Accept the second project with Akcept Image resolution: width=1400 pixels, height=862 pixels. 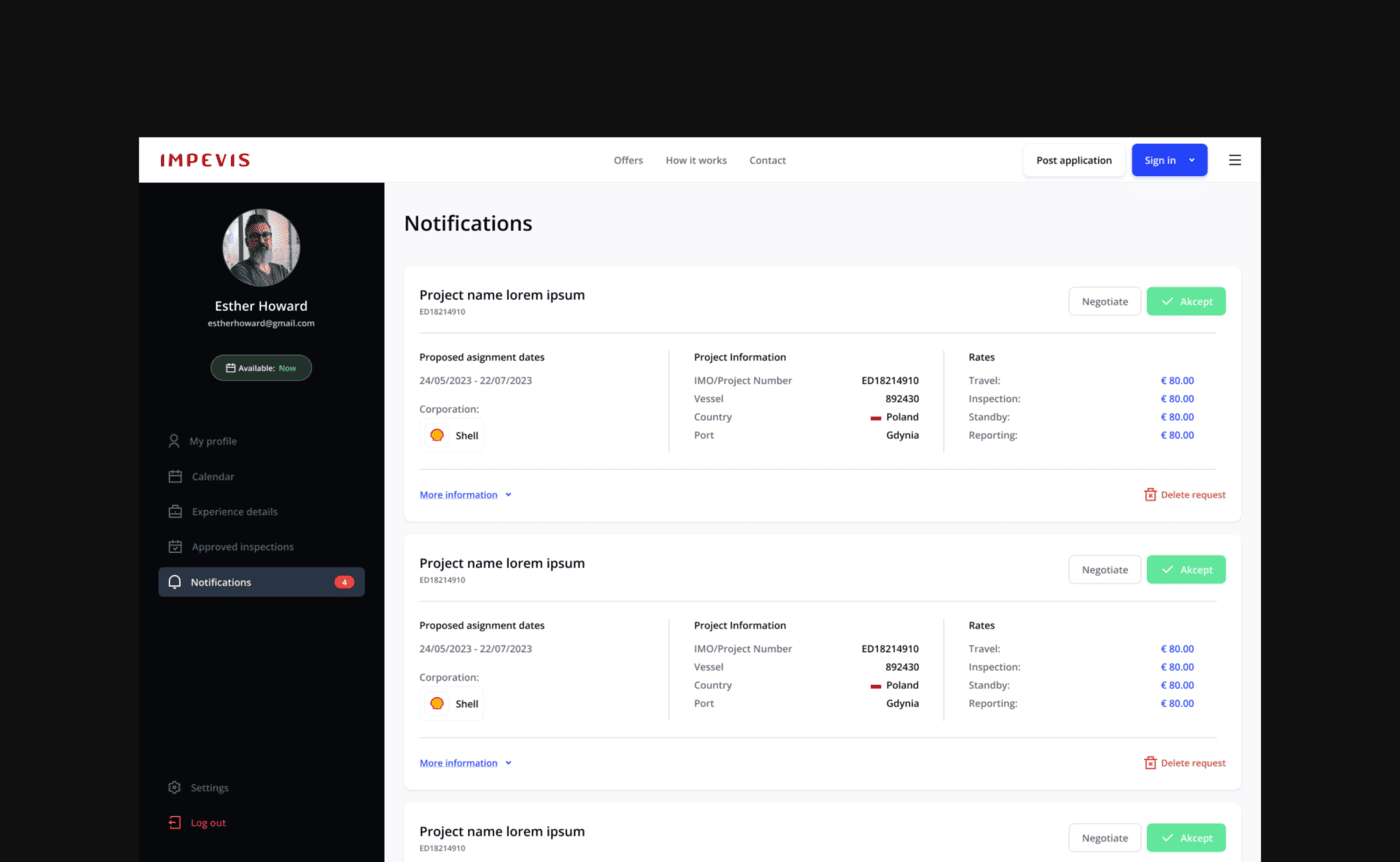(x=1186, y=570)
